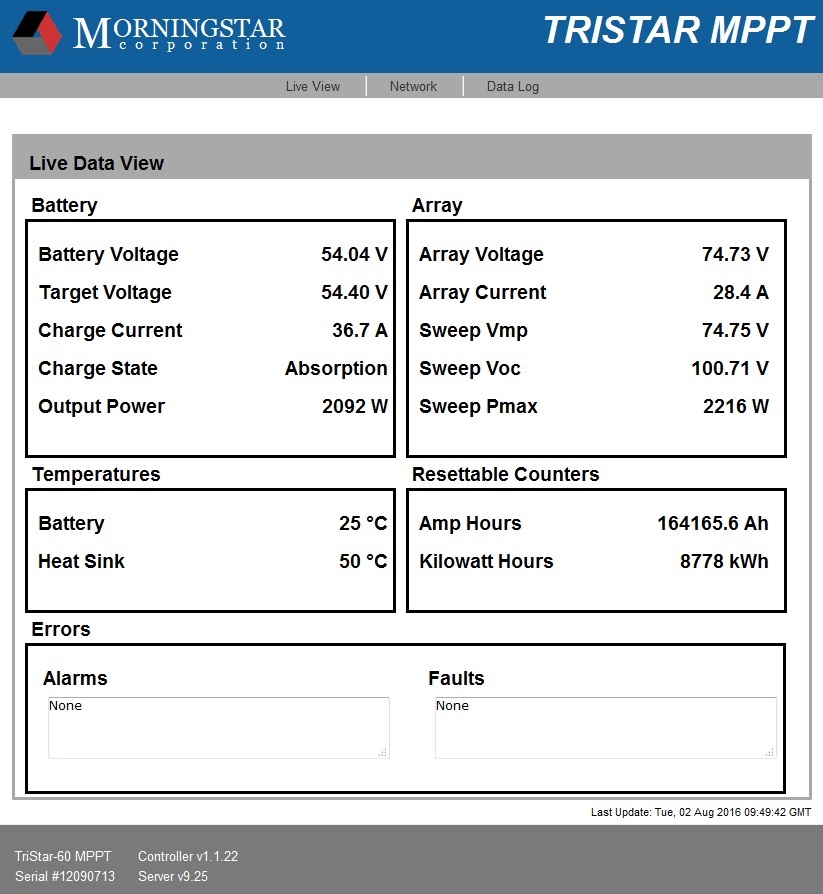Open the Data Log tab

coord(512,86)
